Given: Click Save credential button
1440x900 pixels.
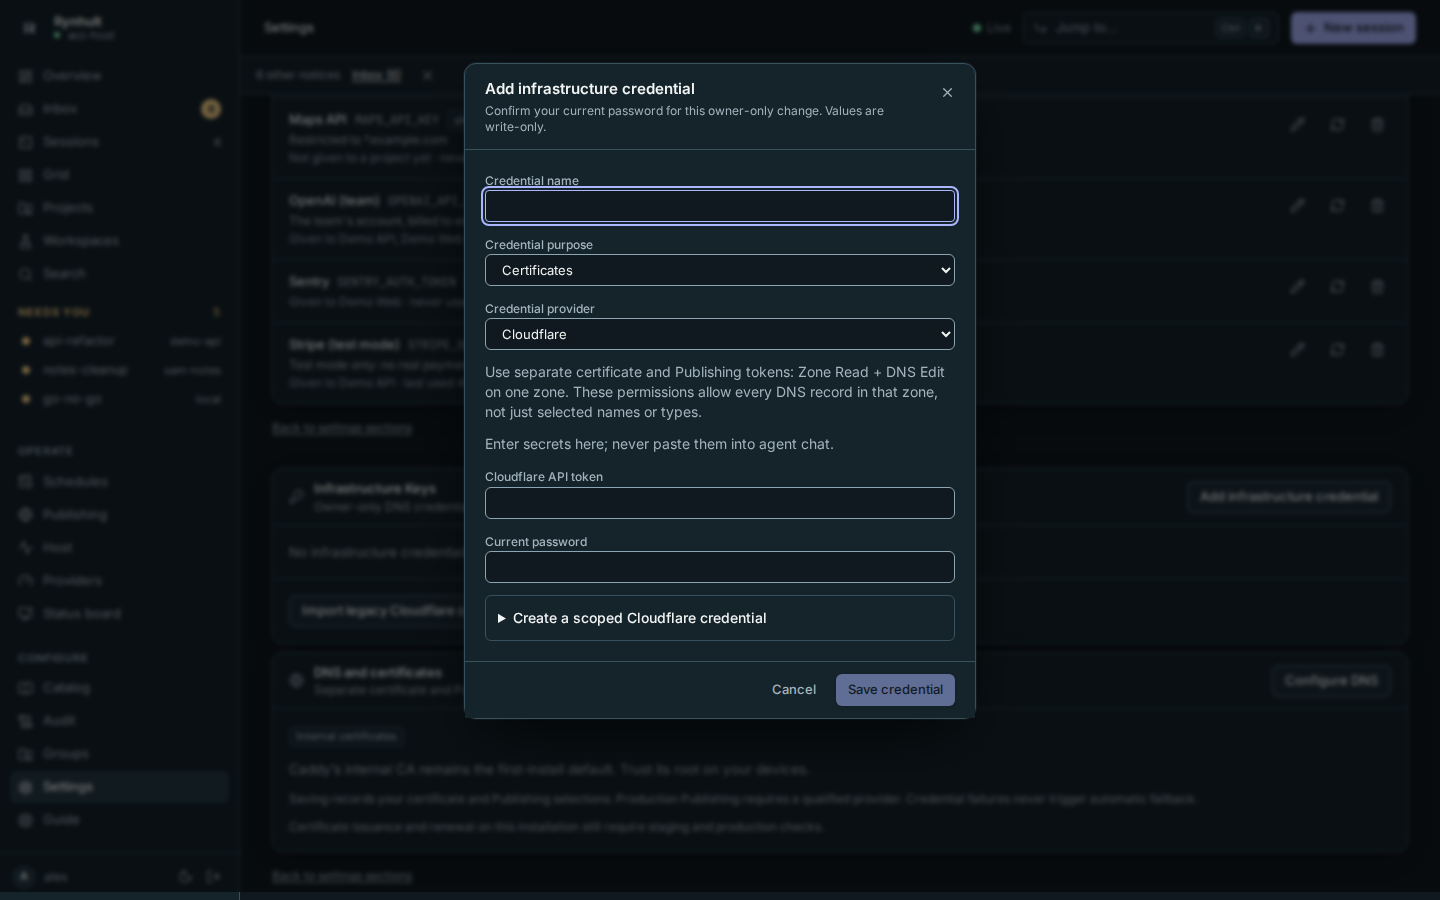Looking at the screenshot, I should (895, 690).
